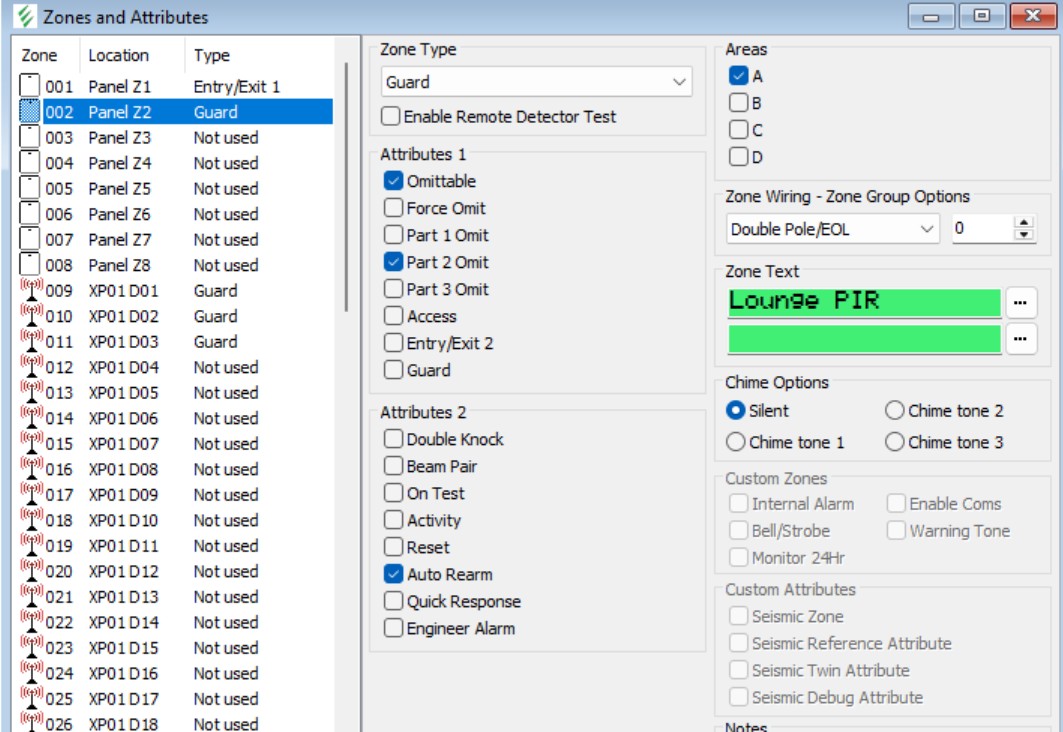1063x732 pixels.
Task: Click the panel zone icon for zone 005
Action: coord(30,189)
